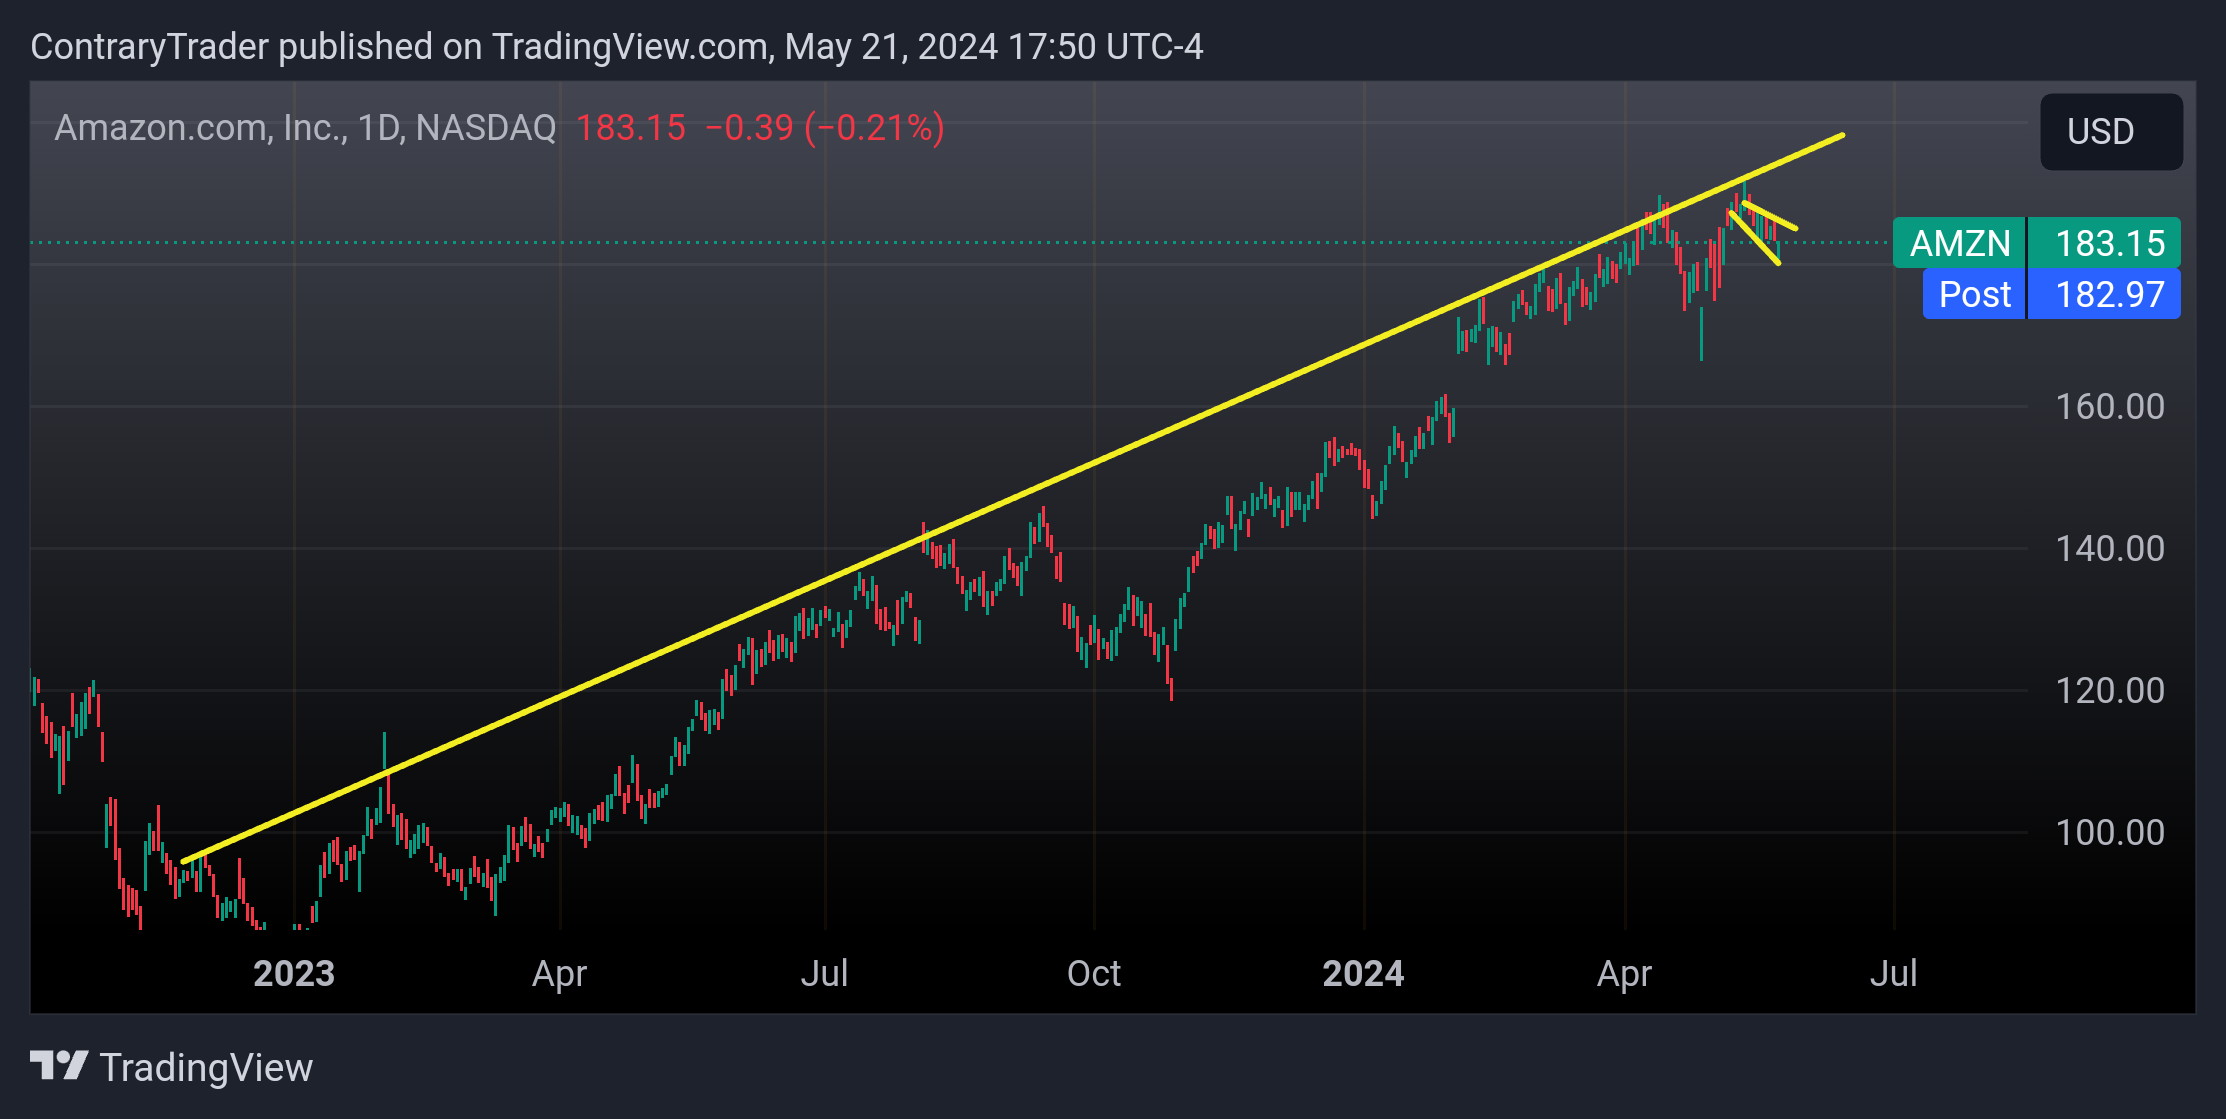Click the 120.00 price axis label
Viewport: 2226px width, 1119px height.
click(x=2109, y=691)
